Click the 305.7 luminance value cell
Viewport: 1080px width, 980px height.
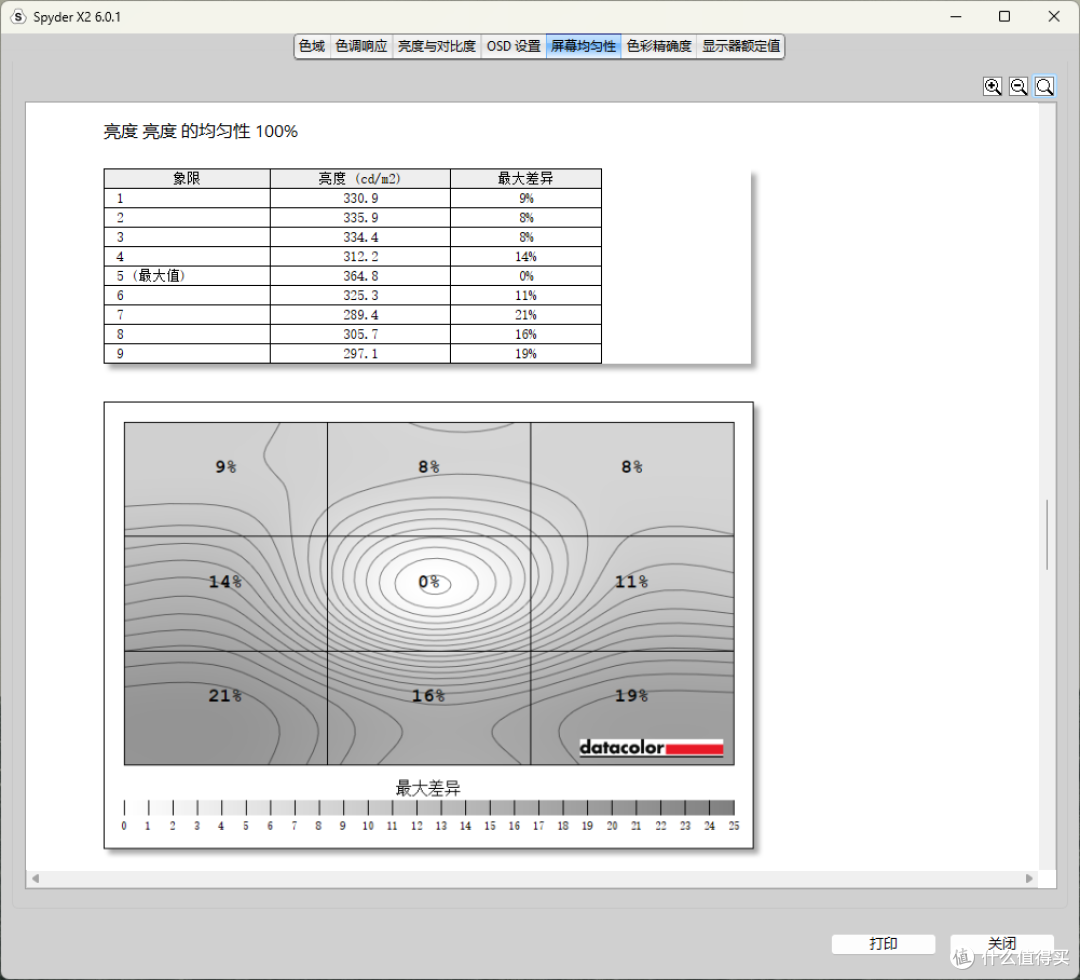(x=360, y=334)
